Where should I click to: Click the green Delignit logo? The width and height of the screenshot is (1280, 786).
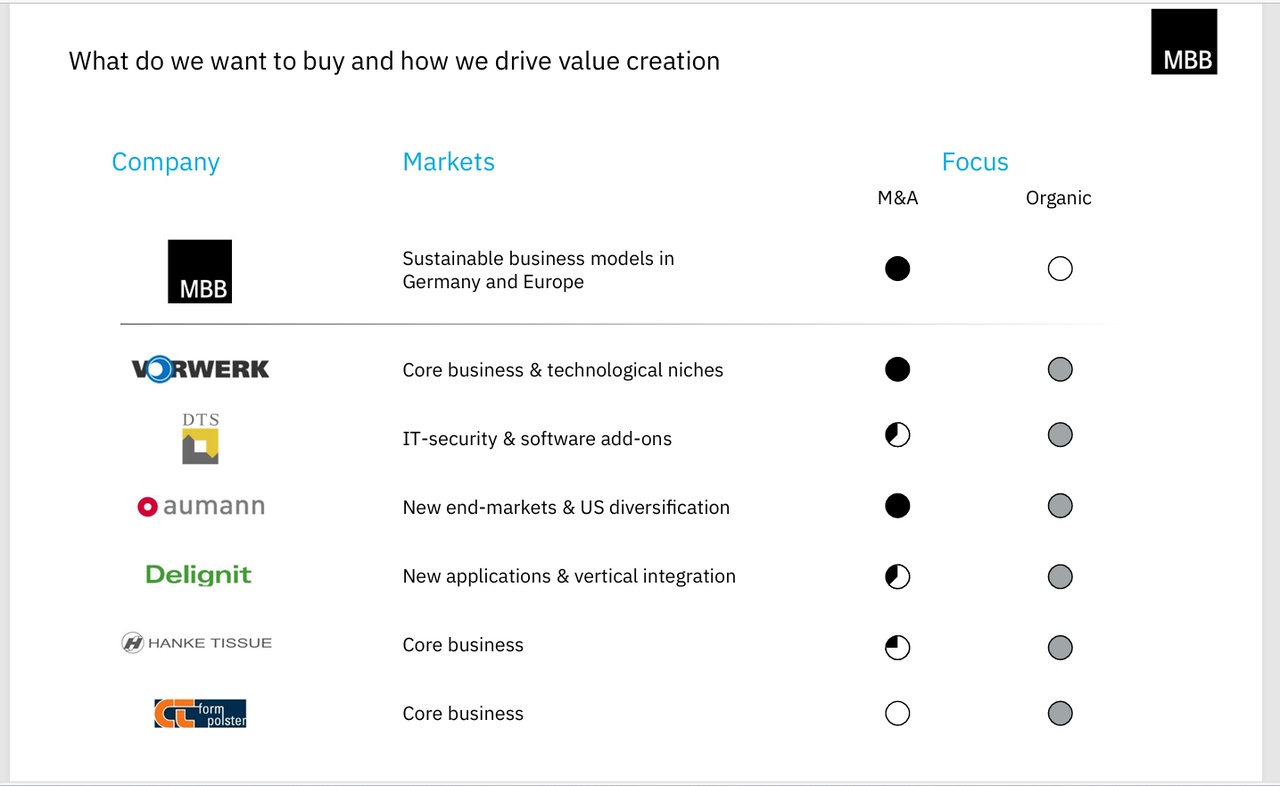click(198, 575)
